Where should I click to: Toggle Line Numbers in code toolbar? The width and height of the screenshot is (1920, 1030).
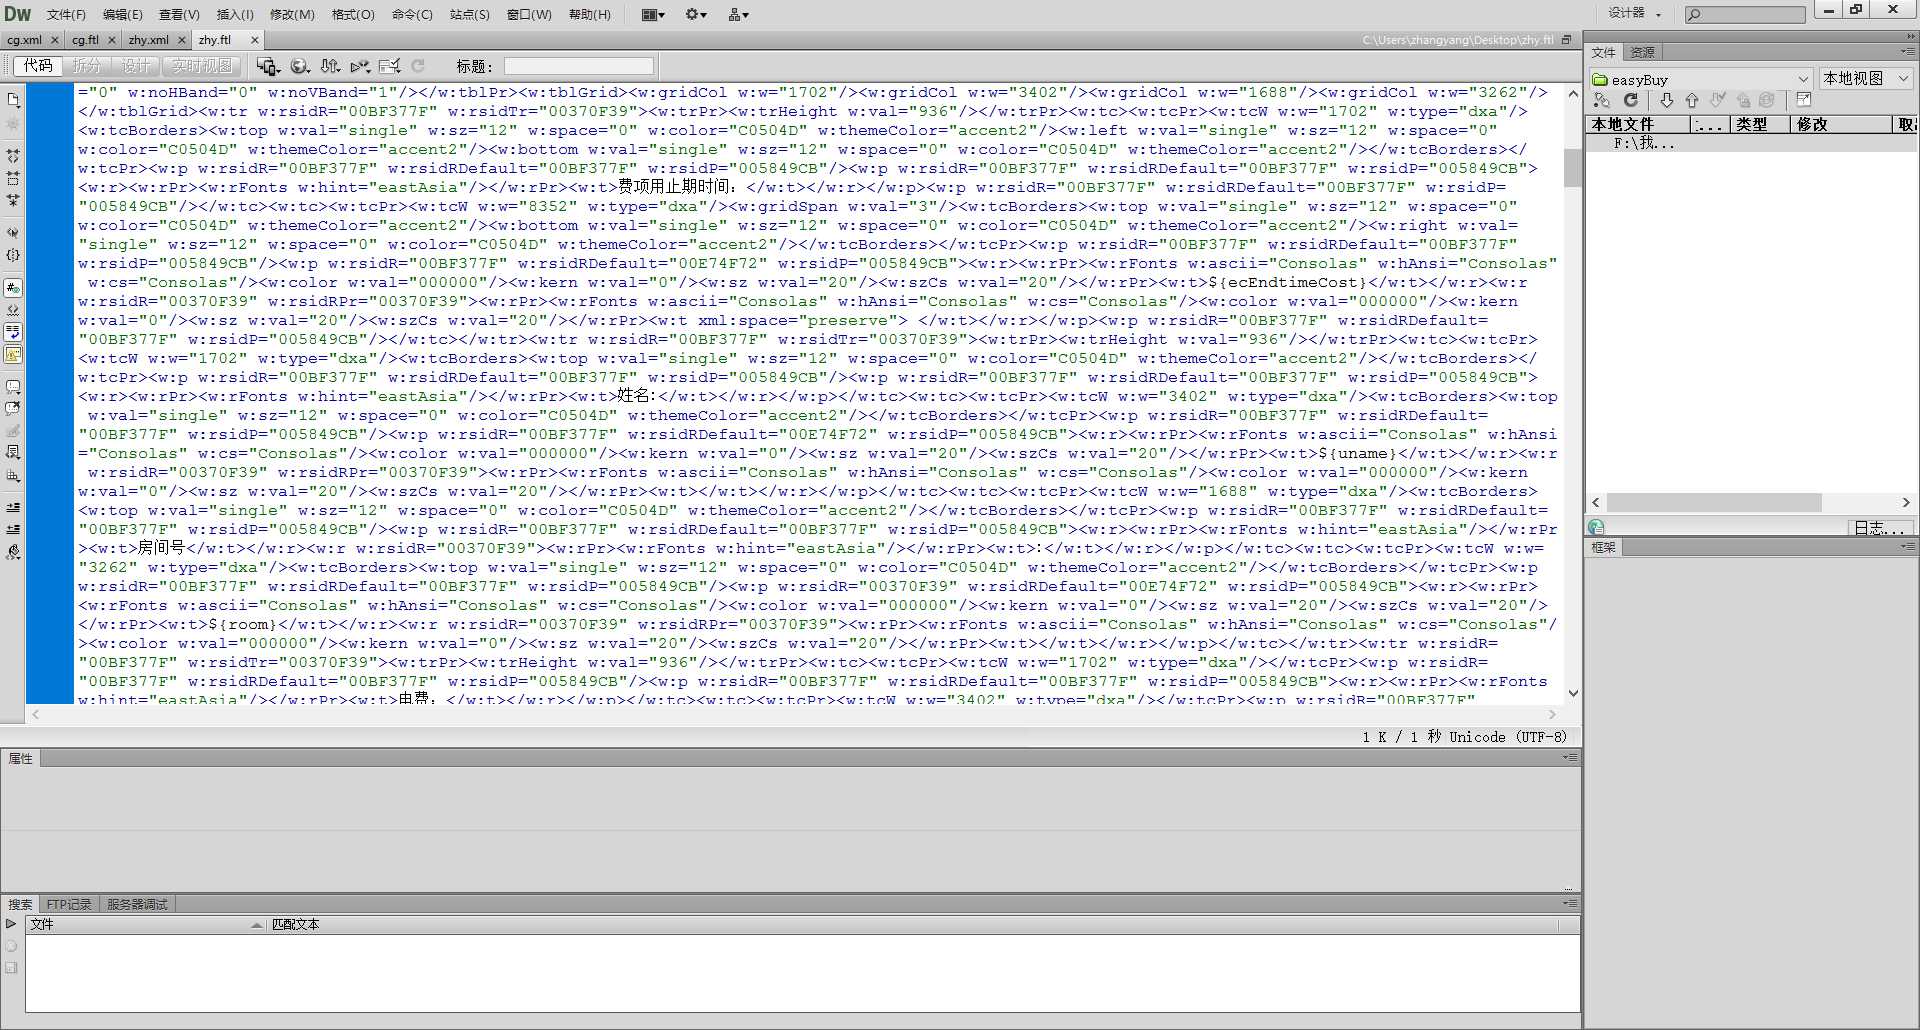(13, 287)
